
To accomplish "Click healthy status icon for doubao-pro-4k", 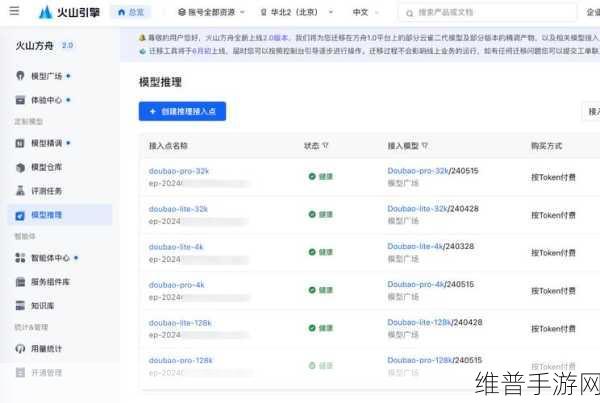I will pos(312,290).
